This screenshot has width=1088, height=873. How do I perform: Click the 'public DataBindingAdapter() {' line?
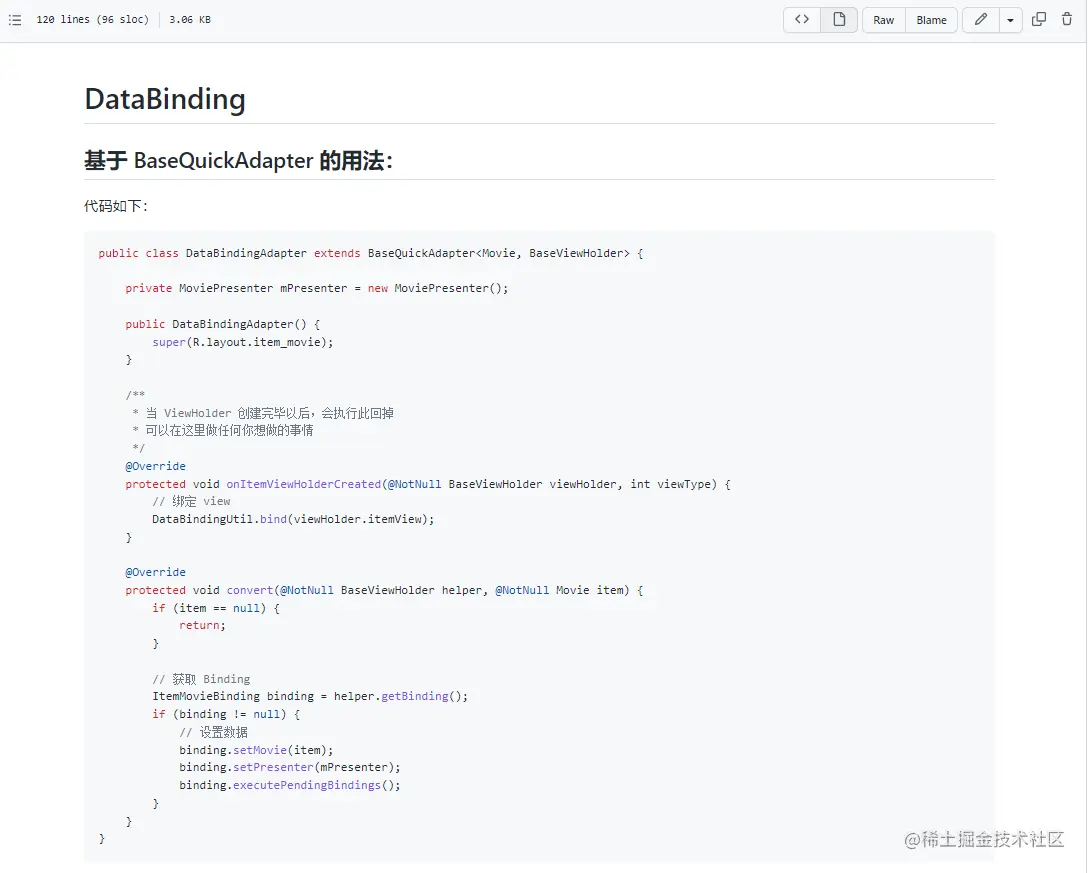[223, 324]
